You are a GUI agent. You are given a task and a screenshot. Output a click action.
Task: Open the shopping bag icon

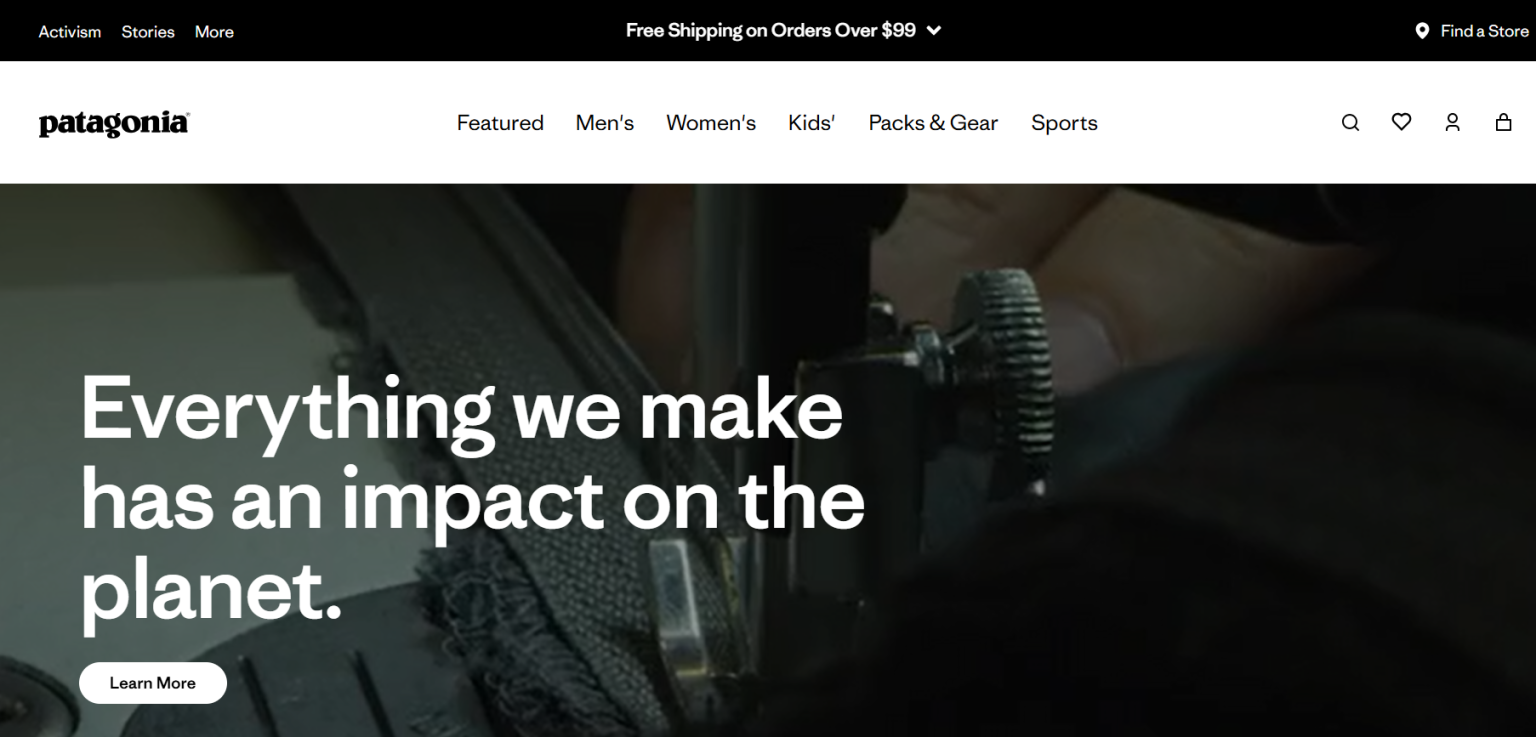click(1503, 122)
